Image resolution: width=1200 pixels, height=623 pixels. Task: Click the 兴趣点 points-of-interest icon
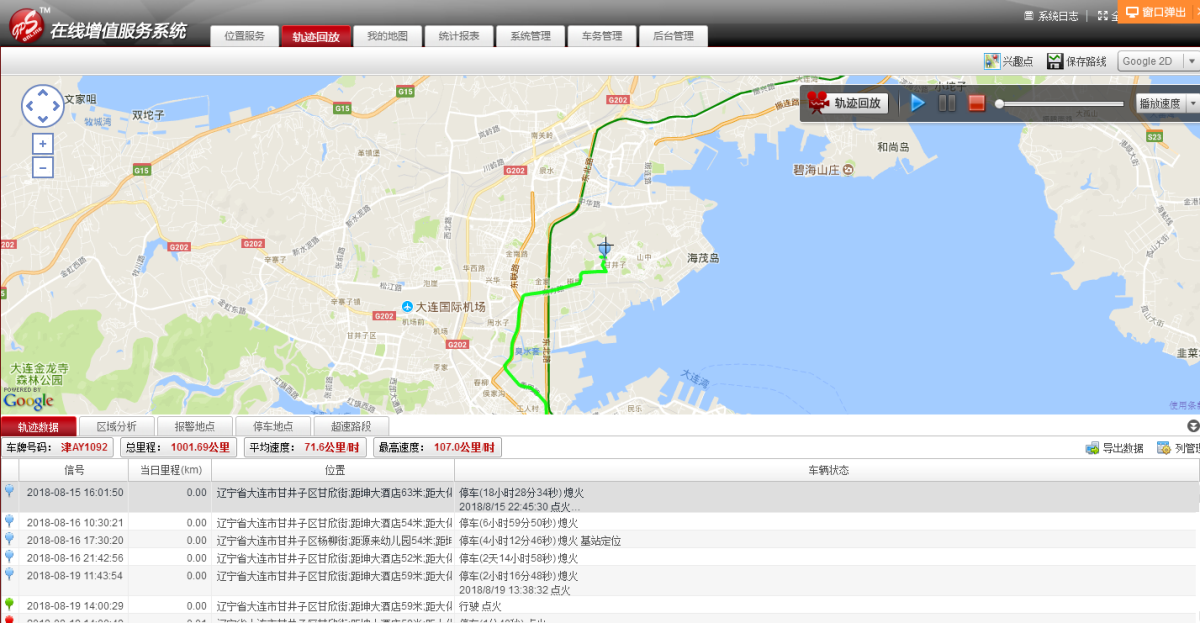pyautogui.click(x=992, y=62)
